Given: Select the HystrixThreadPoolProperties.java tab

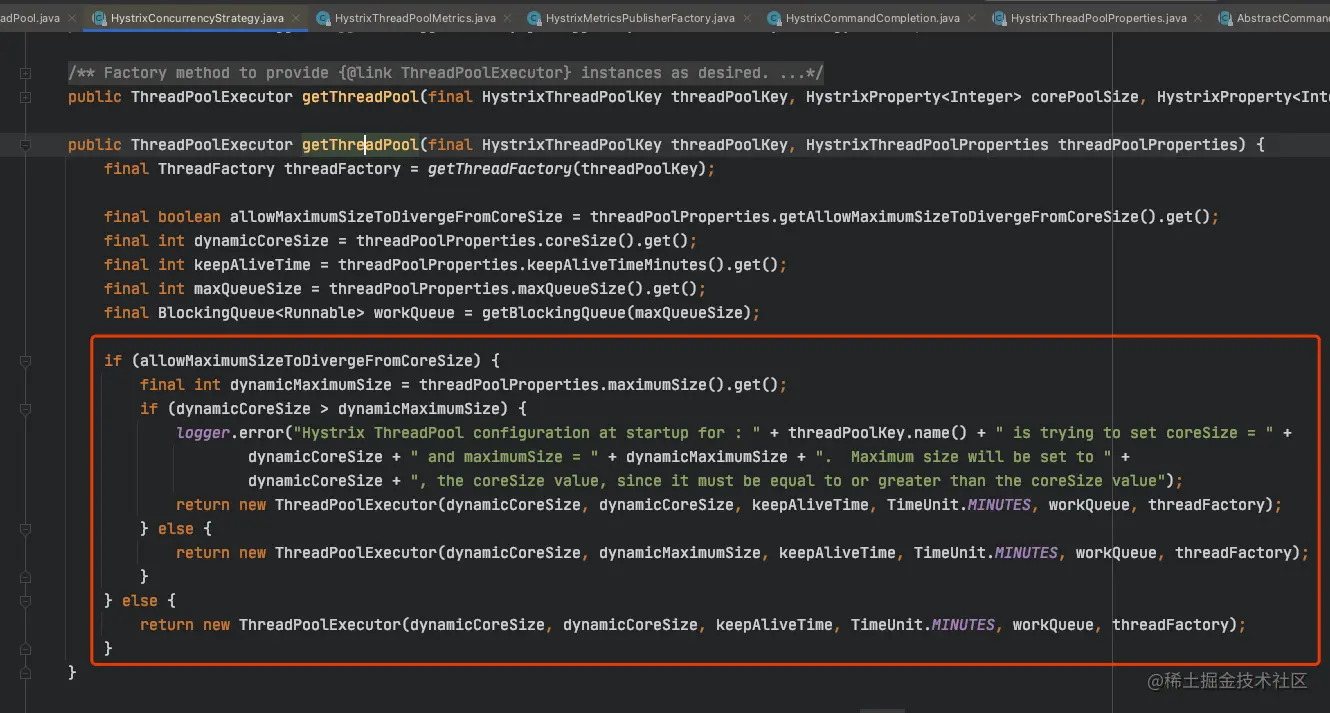Looking at the screenshot, I should tap(1098, 18).
